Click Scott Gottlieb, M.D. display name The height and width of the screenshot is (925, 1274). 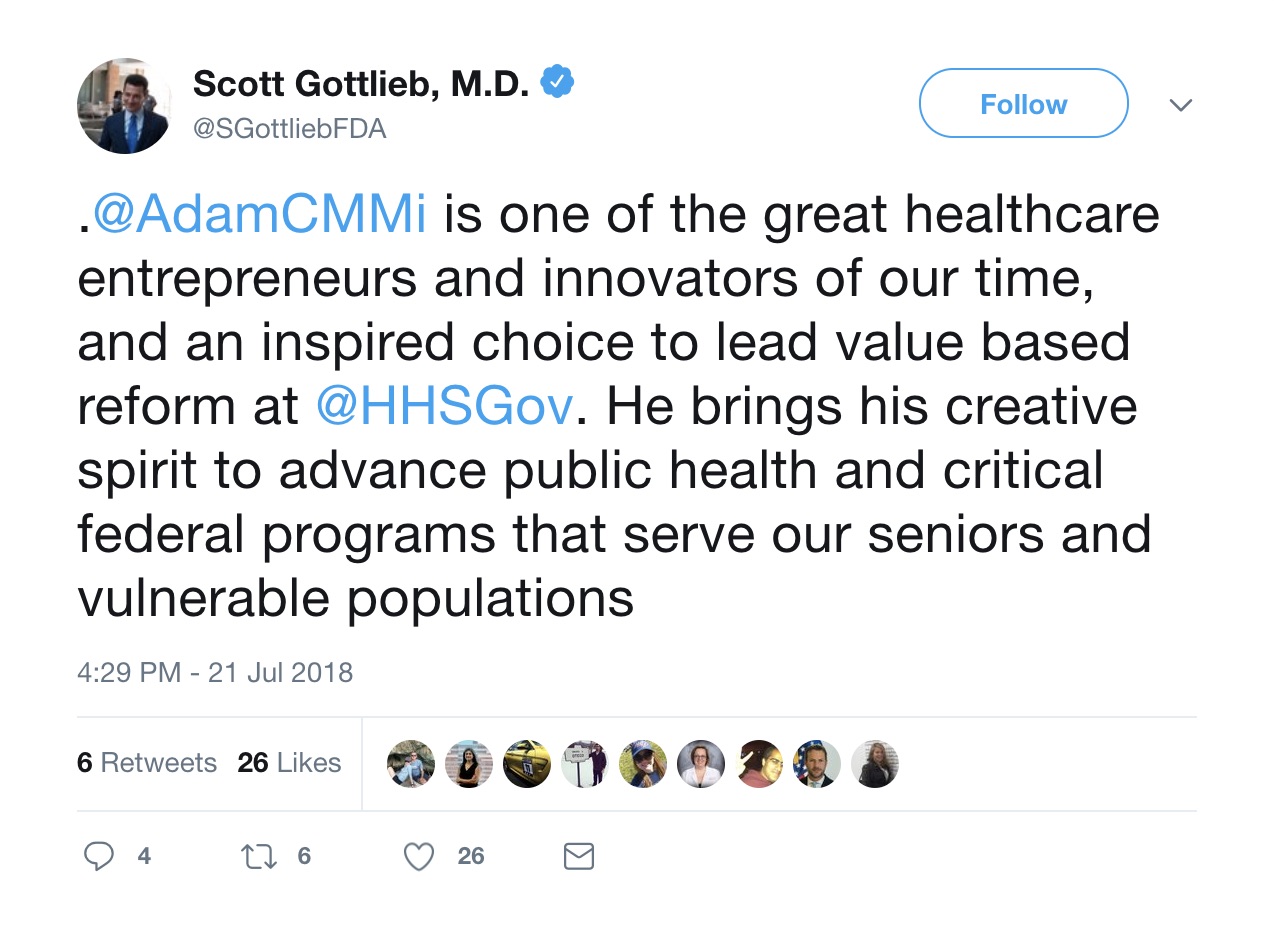pos(361,85)
